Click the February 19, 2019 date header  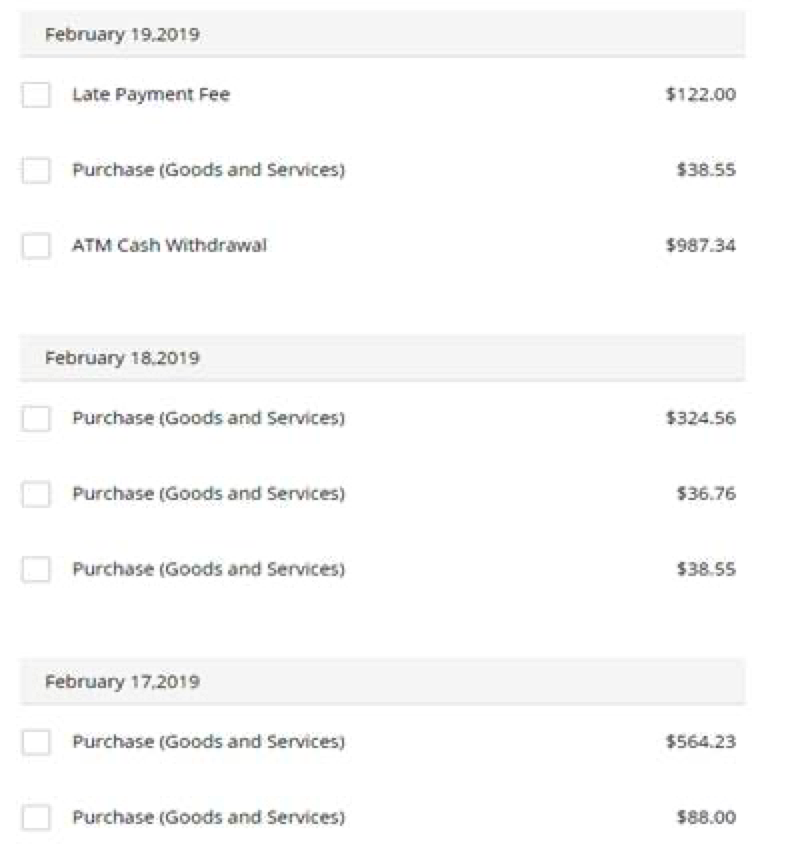[383, 34]
